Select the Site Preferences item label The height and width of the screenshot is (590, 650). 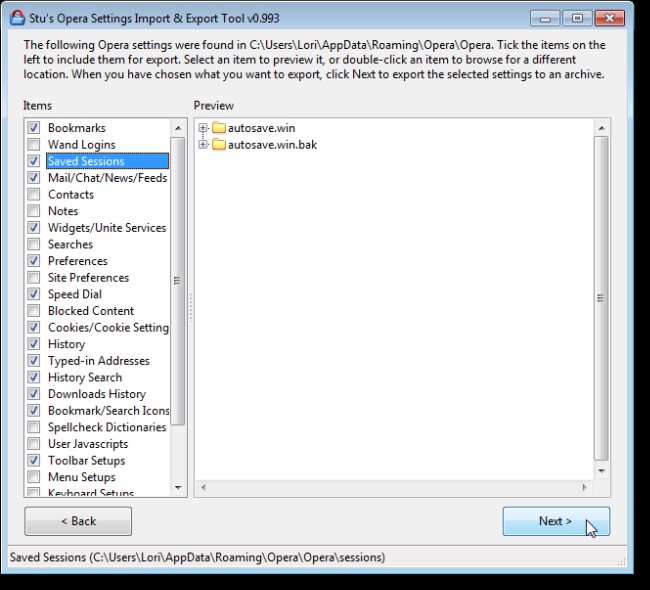click(x=88, y=277)
